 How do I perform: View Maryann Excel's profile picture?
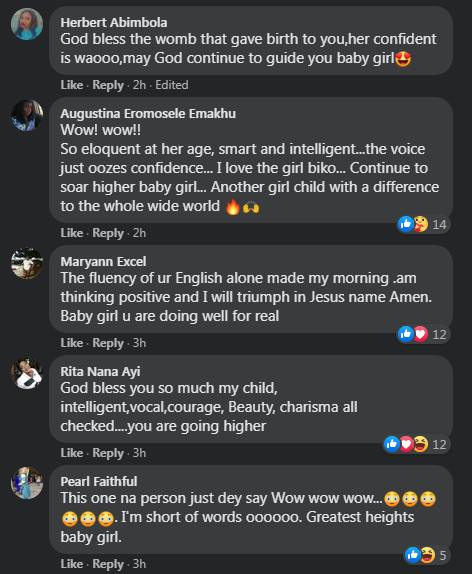[x=27, y=263]
